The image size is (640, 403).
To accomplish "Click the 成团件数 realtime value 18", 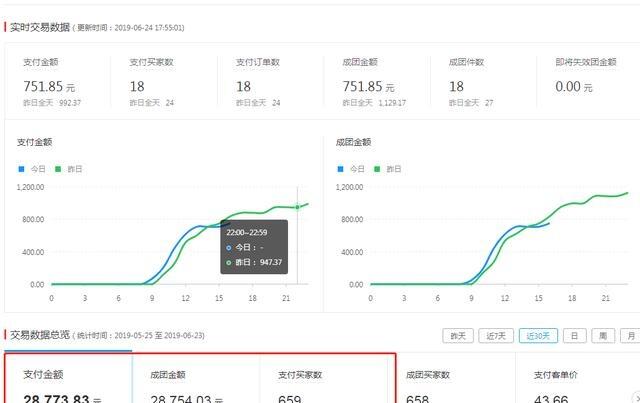I will 456,87.
